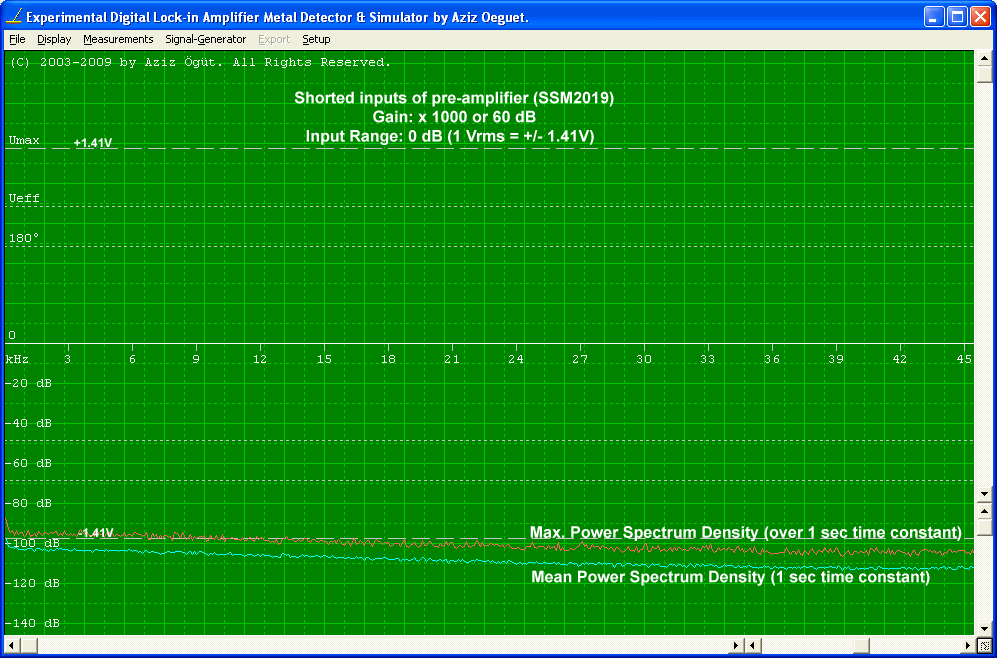The image size is (997, 658).
Task: Click up arrow of upper vertical scrollbar
Action: pos(984,58)
